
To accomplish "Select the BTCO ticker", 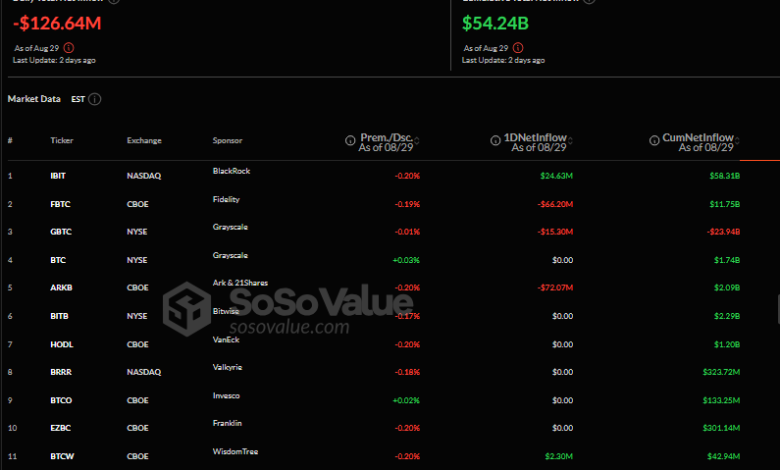I will (x=61, y=400).
